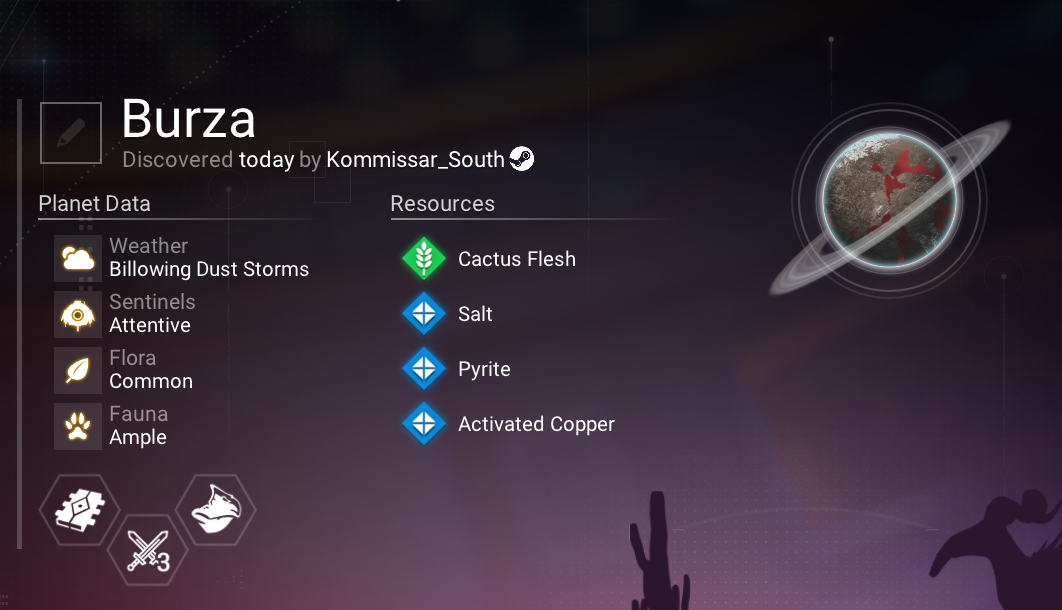This screenshot has height=610, width=1062.
Task: Click the ringed planet thumbnail
Action: pos(889,200)
